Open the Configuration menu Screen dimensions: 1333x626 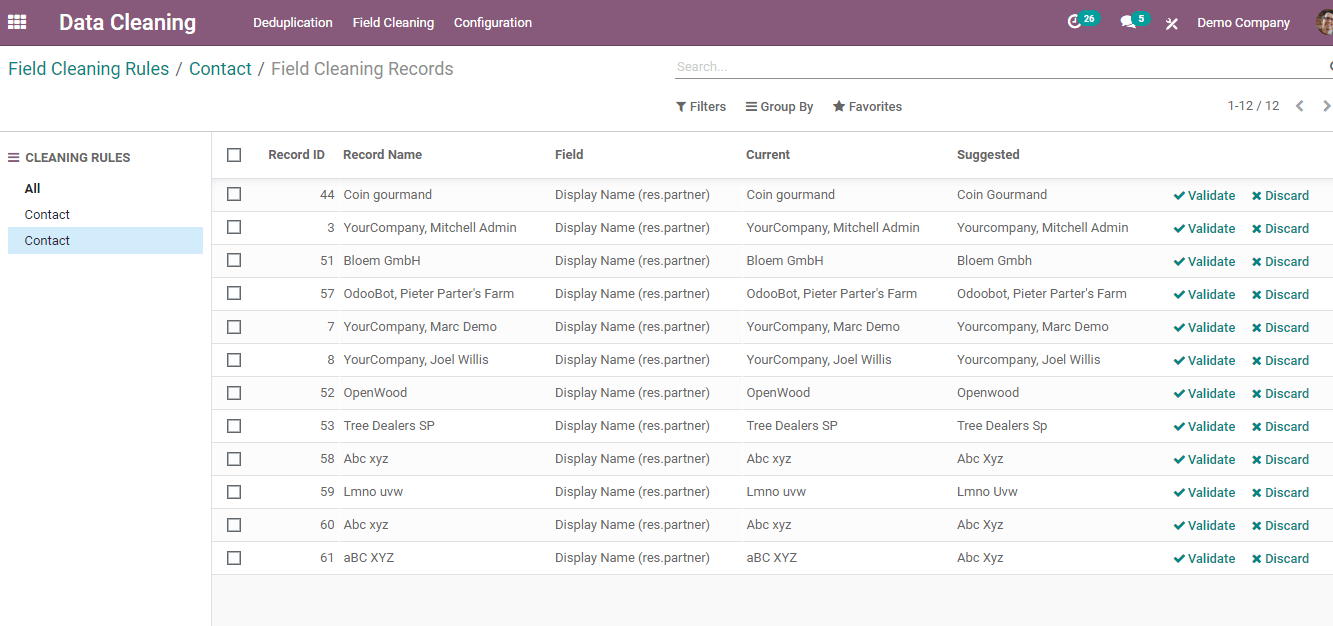coord(493,22)
